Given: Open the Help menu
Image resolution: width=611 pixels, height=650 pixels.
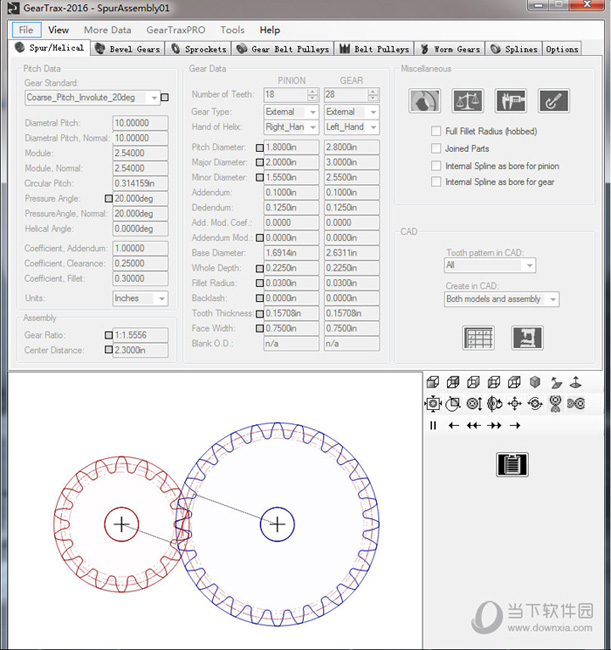Looking at the screenshot, I should point(270,30).
